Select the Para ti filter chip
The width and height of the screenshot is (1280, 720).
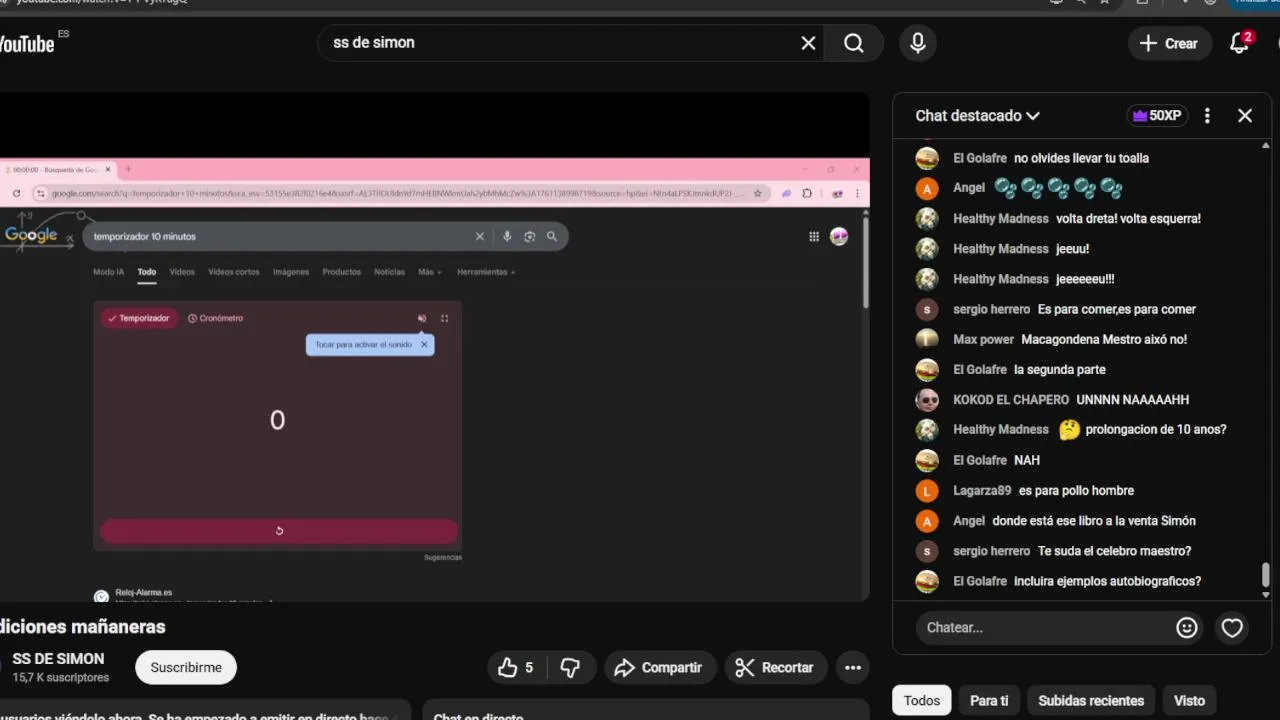click(989, 700)
